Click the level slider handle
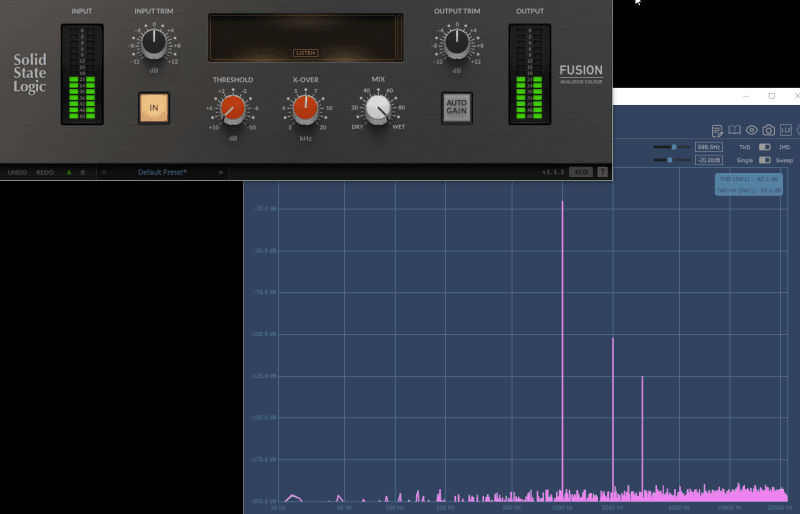This screenshot has width=800, height=514. 670,160
